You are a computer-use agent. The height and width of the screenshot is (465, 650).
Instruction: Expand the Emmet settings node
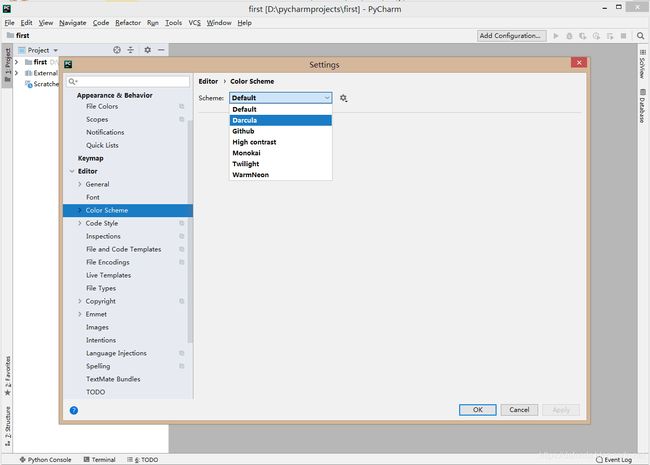click(x=80, y=314)
